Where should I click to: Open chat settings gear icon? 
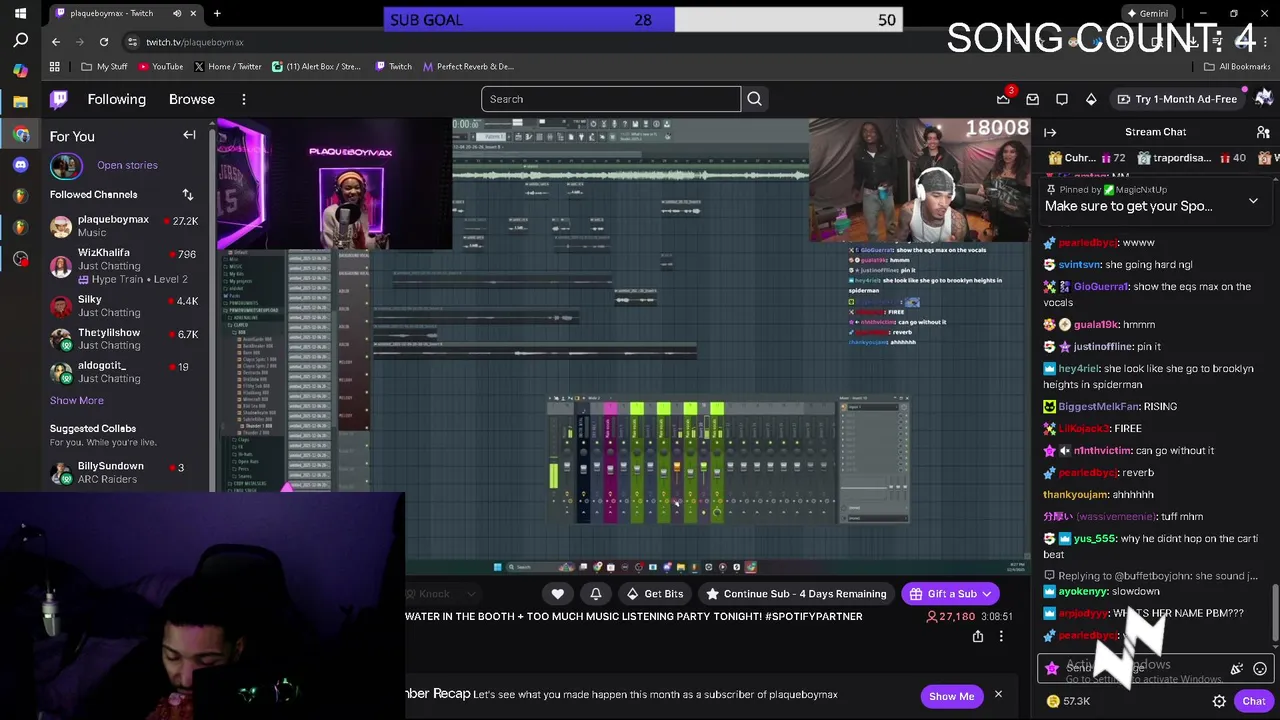pos(1219,701)
